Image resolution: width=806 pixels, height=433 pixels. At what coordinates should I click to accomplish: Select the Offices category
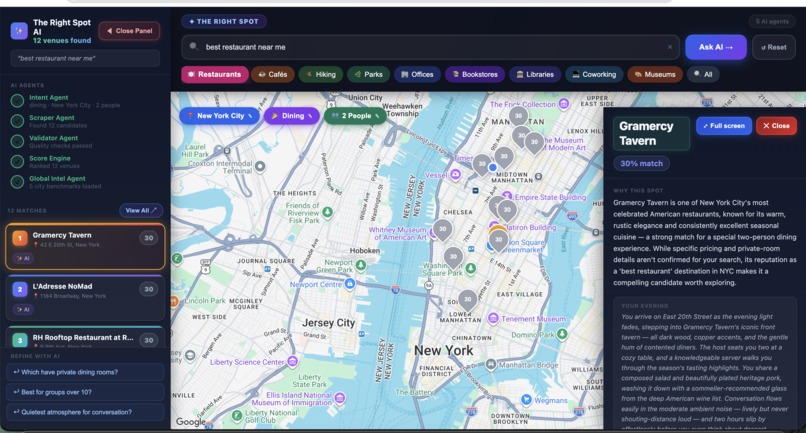417,75
